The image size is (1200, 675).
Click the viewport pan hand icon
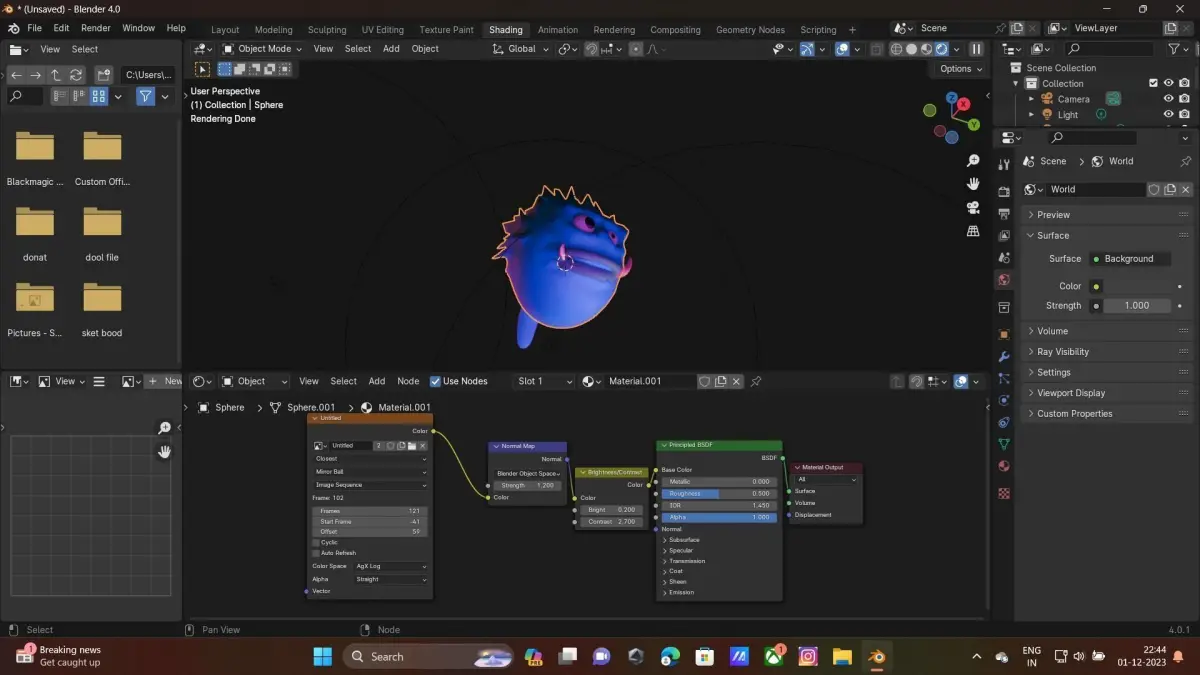point(973,184)
